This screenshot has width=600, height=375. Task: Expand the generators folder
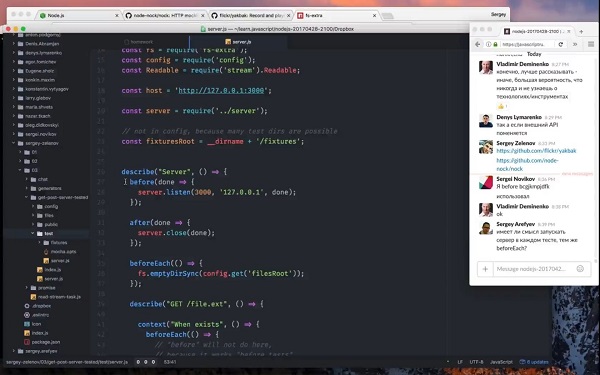27,188
